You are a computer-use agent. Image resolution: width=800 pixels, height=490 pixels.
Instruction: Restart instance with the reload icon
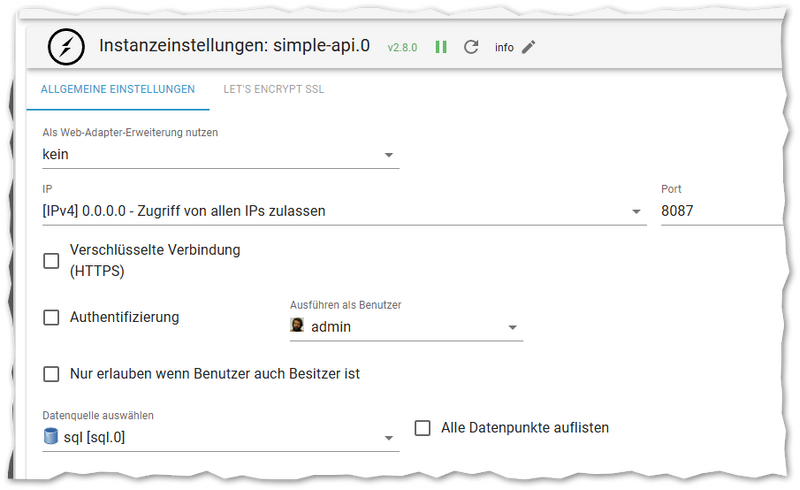pos(471,47)
